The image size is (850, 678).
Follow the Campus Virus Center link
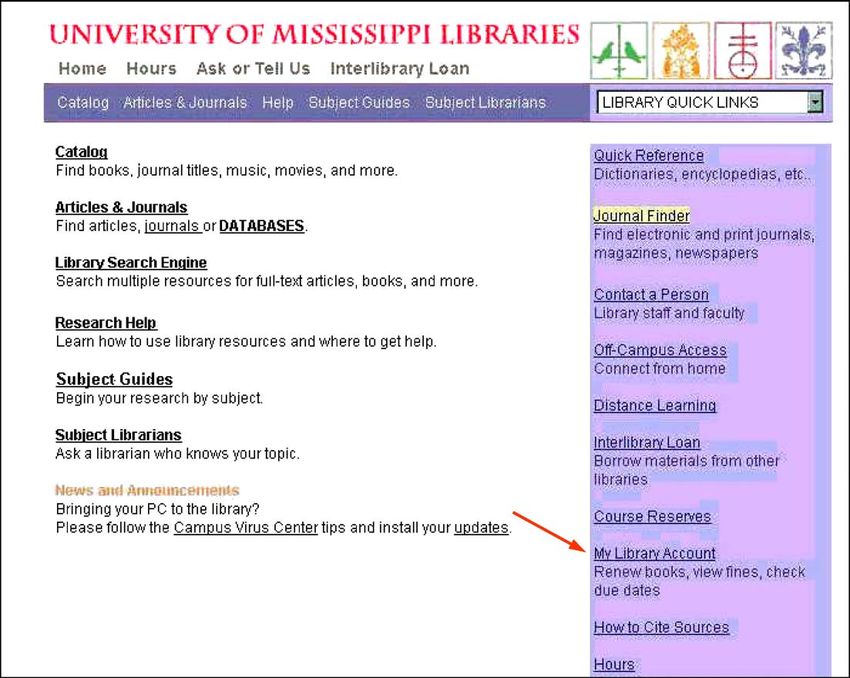click(246, 527)
